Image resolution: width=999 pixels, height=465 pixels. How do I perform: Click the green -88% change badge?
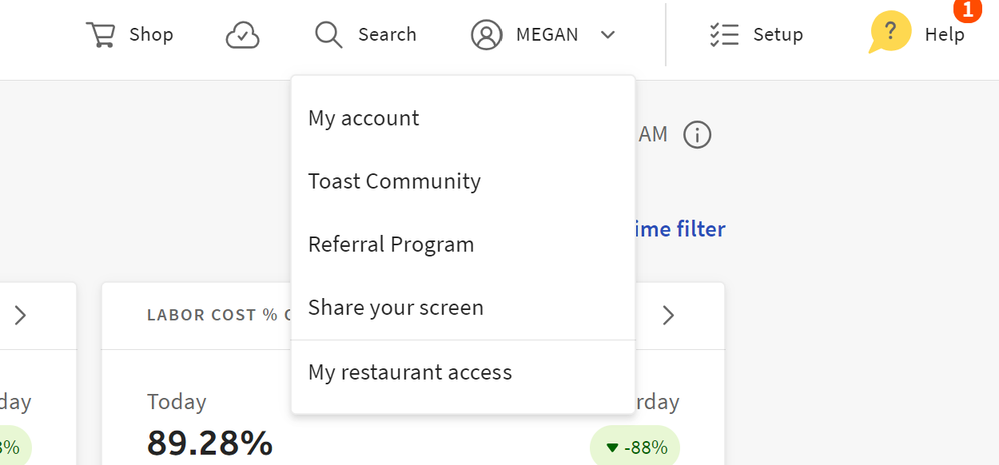coord(634,446)
